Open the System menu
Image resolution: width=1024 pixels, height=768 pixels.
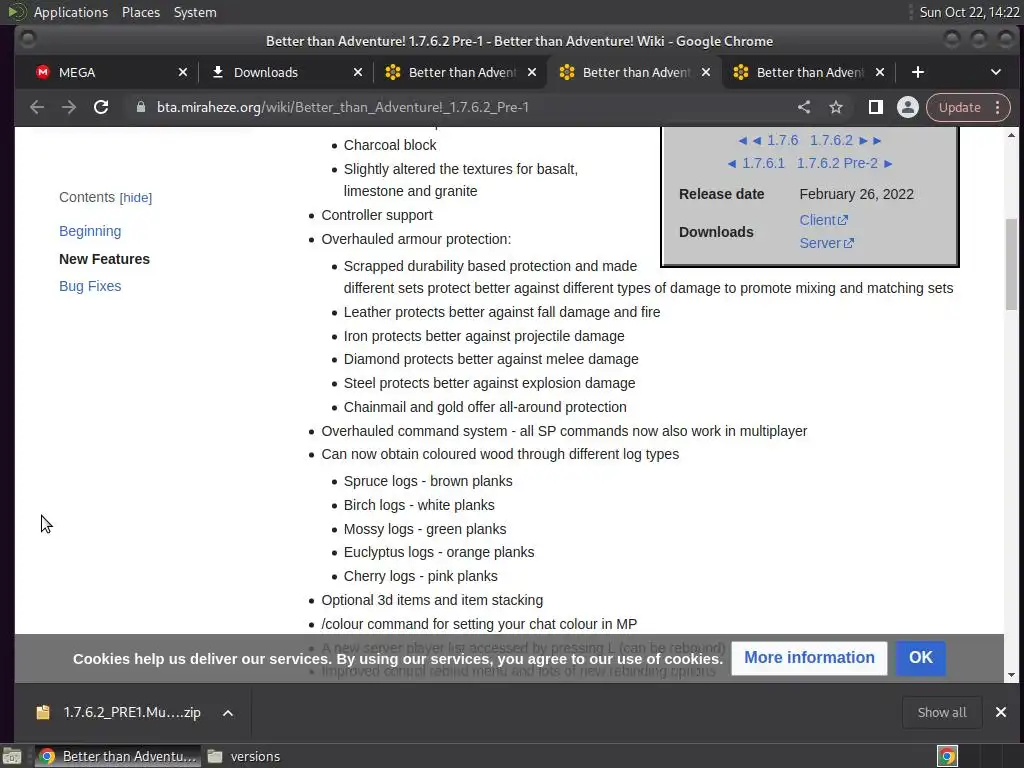(x=195, y=12)
